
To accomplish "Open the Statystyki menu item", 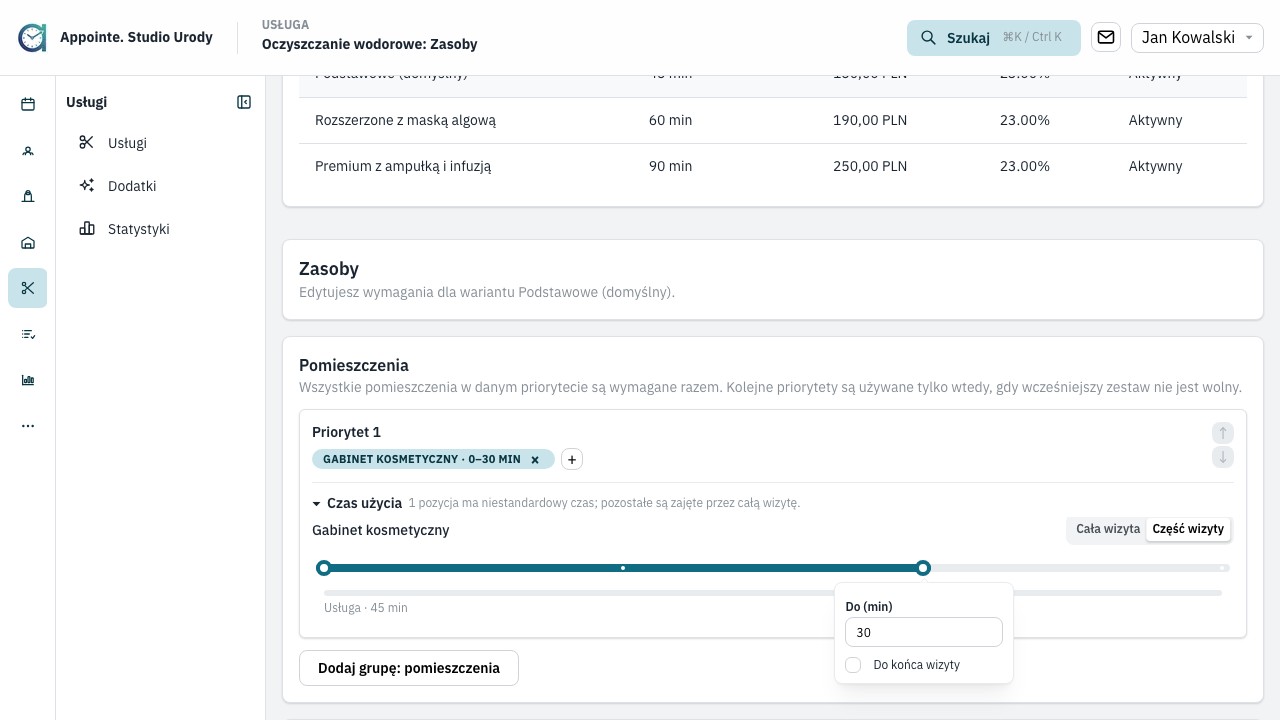I will click(x=161, y=229).
